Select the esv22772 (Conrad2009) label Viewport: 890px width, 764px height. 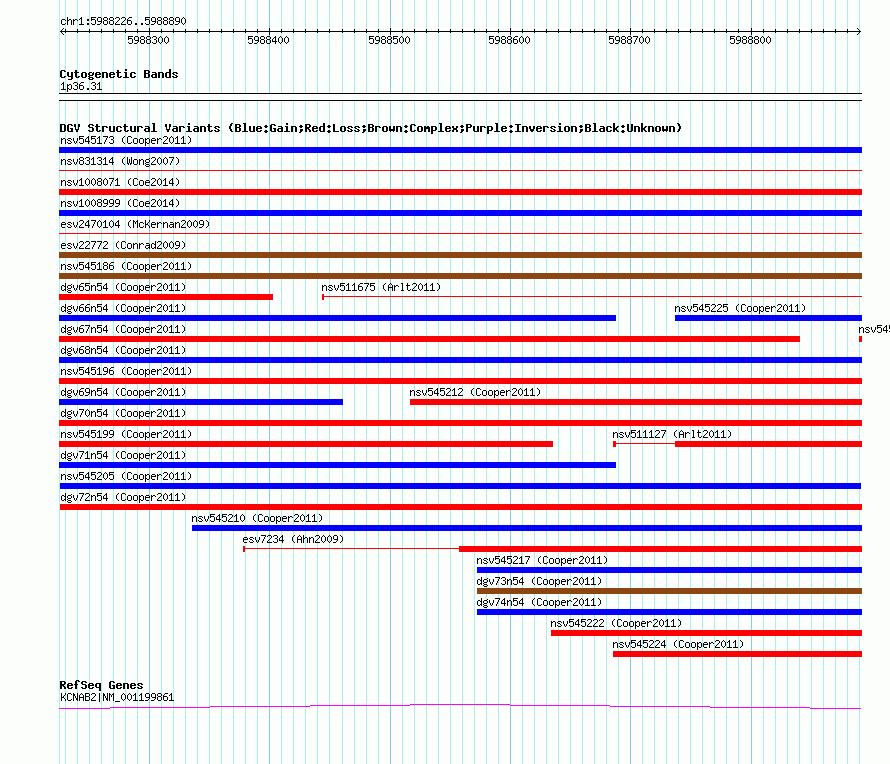coord(123,245)
